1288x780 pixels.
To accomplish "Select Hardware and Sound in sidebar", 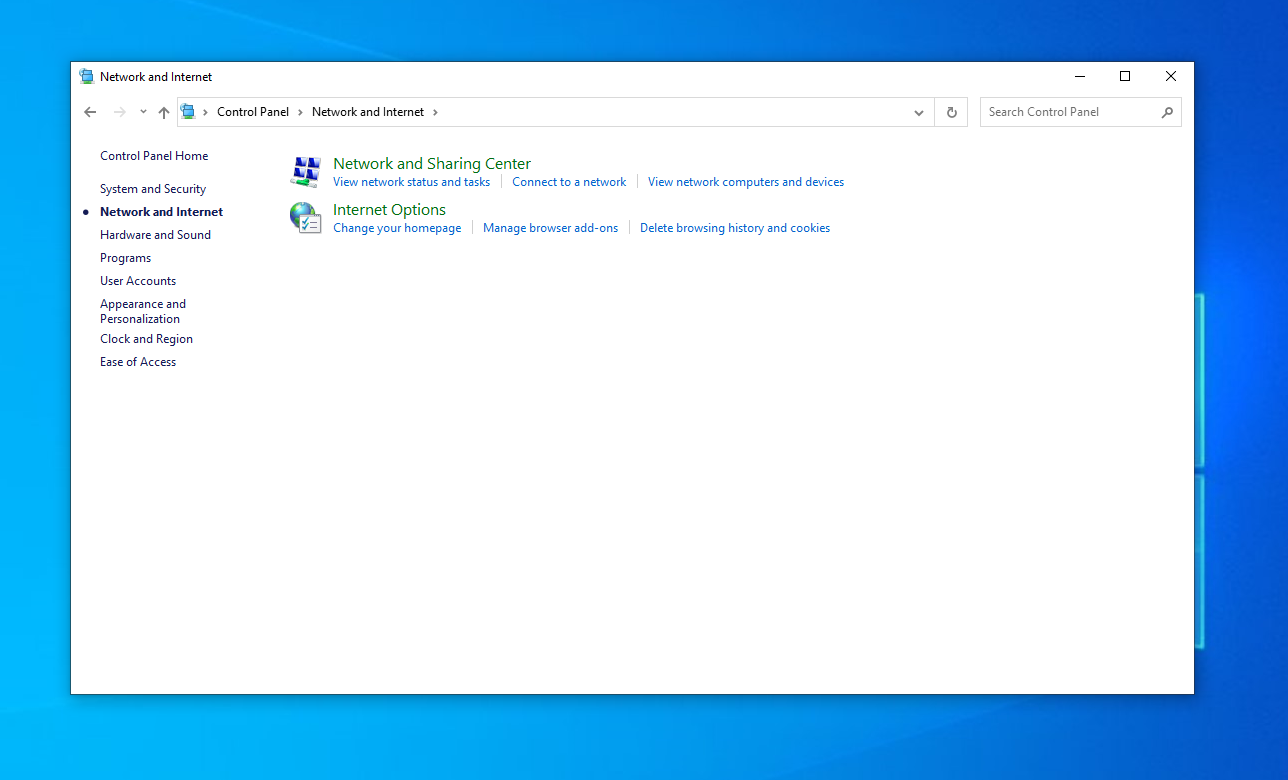I will click(x=155, y=235).
